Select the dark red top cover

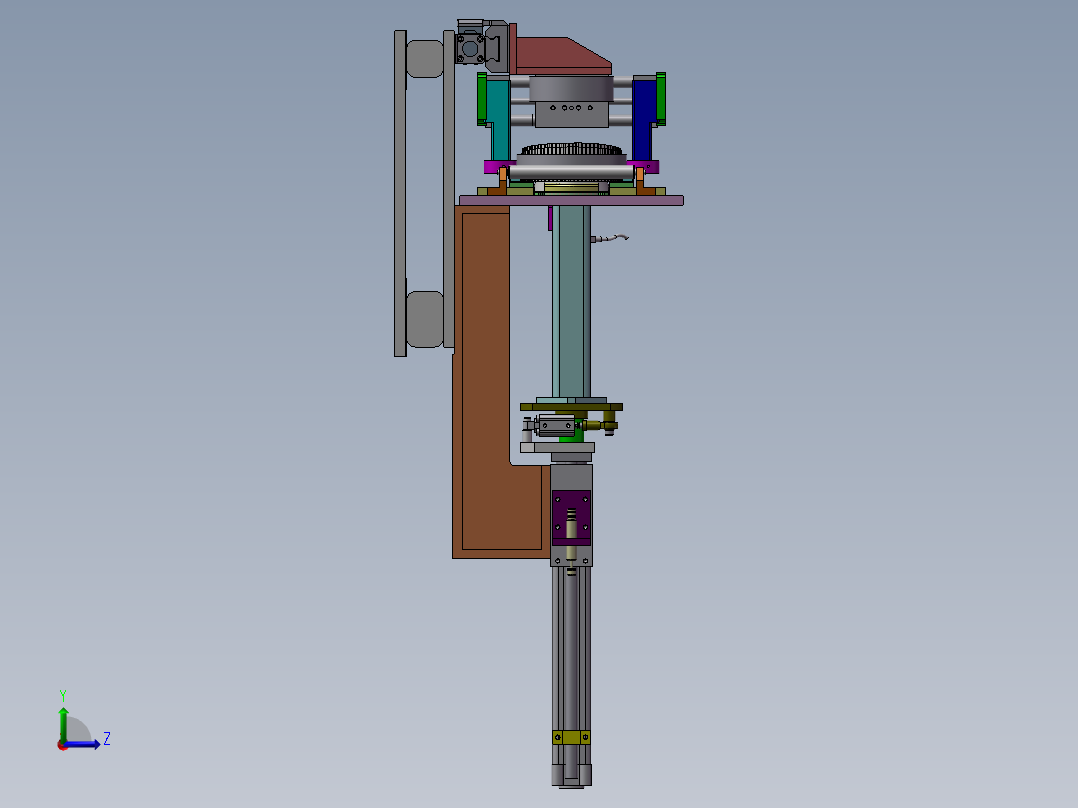[562, 56]
